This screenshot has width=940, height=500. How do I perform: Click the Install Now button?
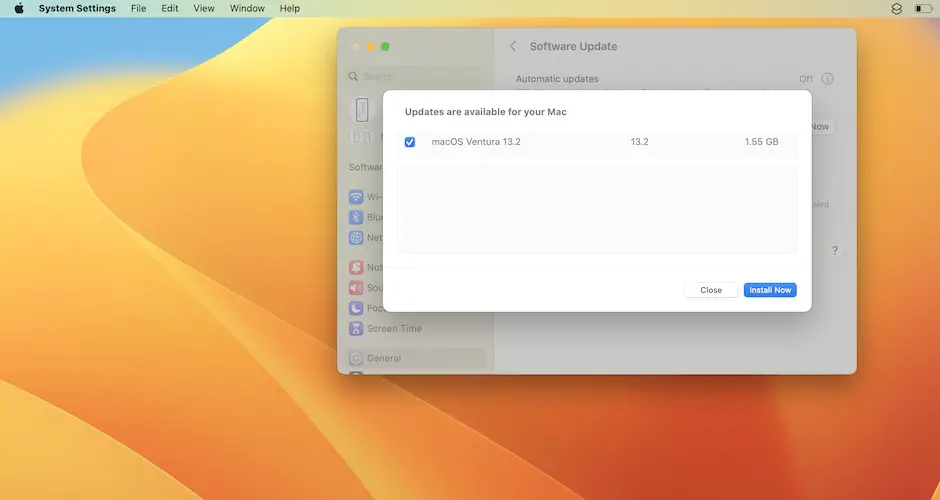[x=770, y=290]
